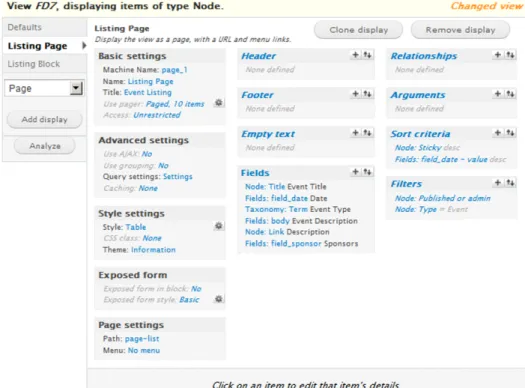Add a new Argument
Screen dimensions: 525x388
498,94
